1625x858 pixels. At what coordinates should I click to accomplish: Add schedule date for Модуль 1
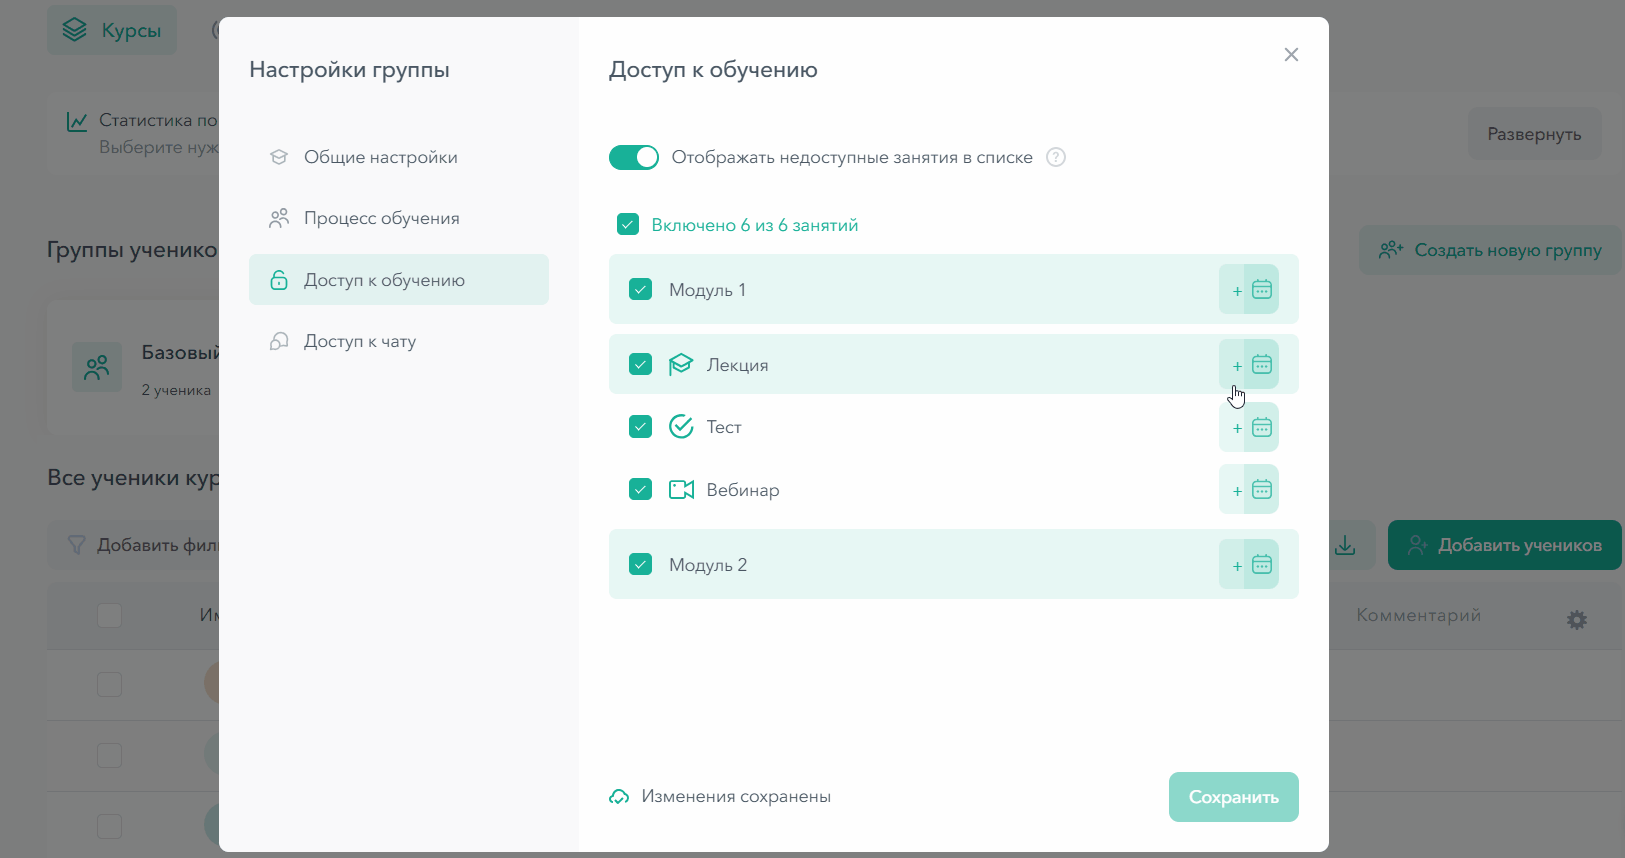tap(1249, 289)
